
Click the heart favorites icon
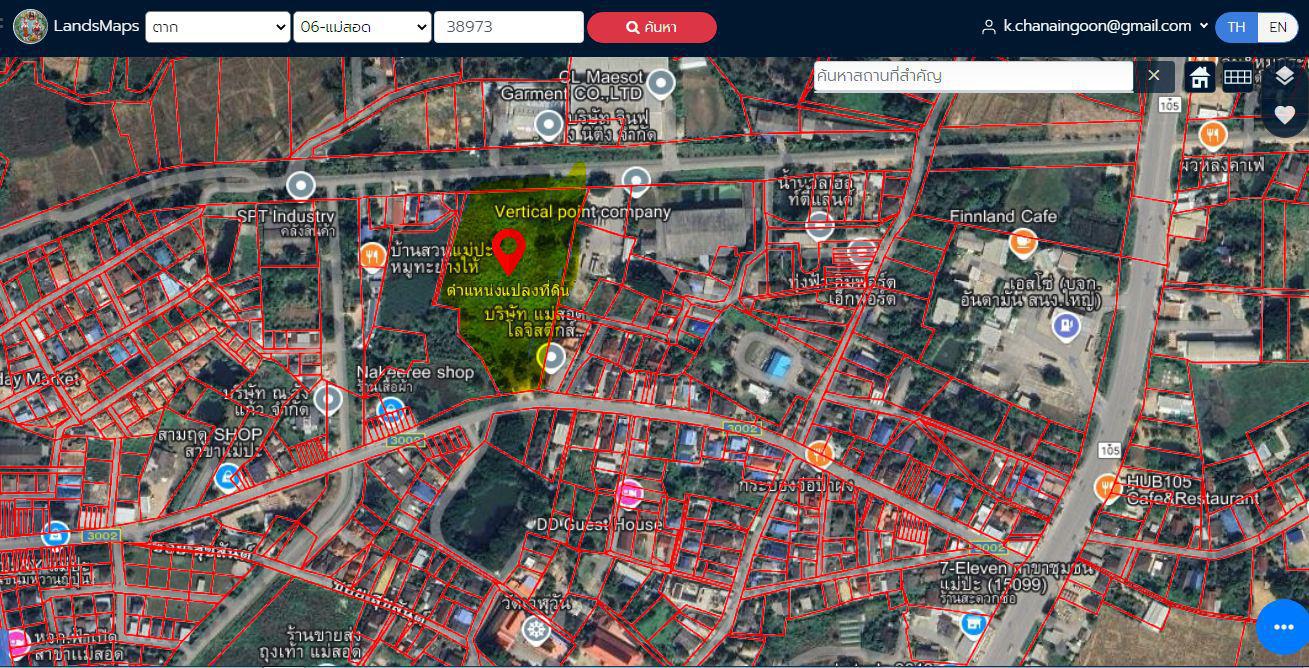click(1285, 115)
